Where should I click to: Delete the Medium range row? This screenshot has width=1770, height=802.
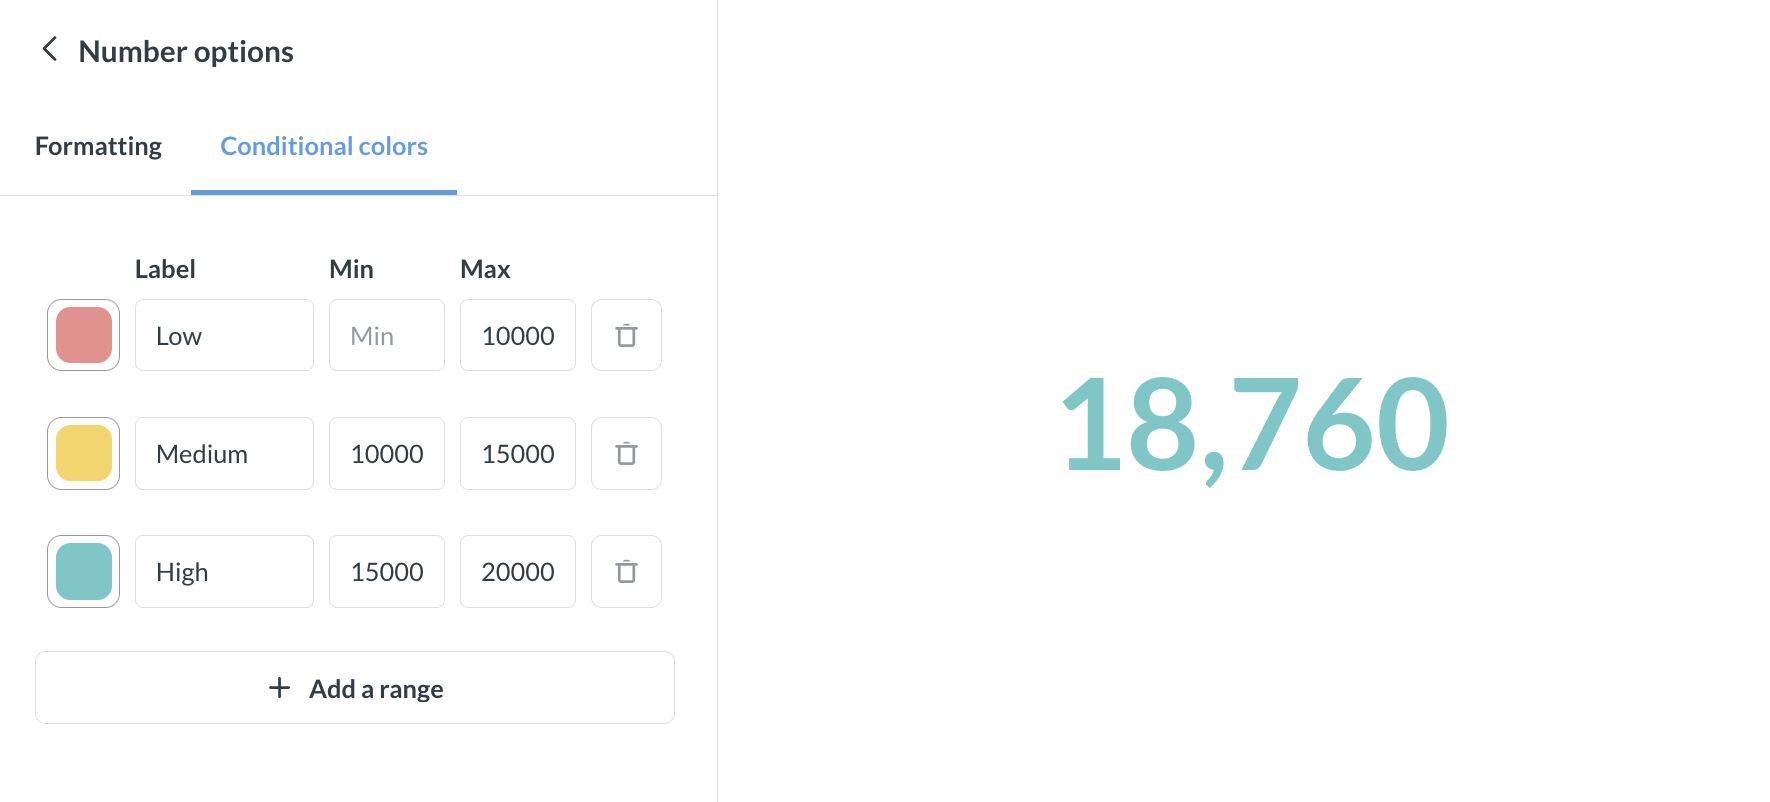626,453
